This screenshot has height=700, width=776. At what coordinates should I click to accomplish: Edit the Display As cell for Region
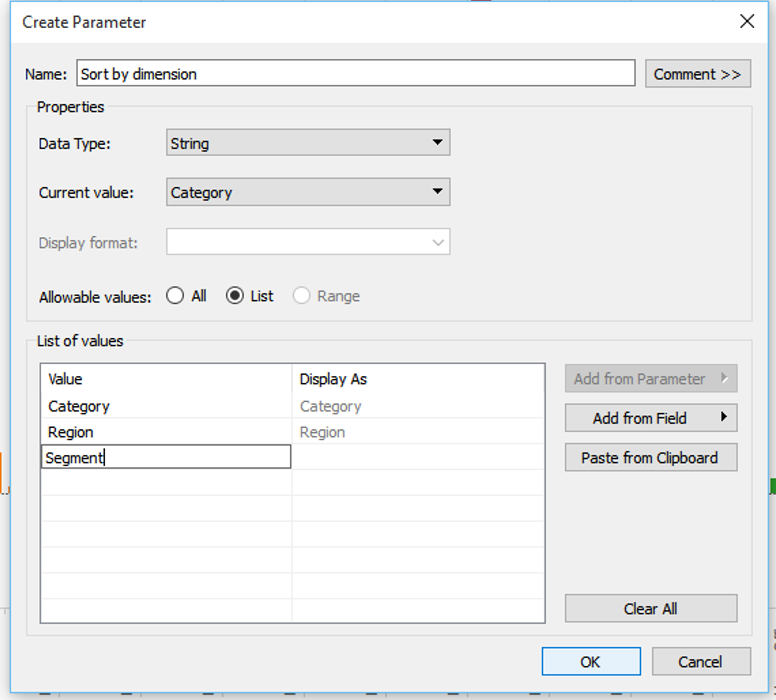click(x=417, y=432)
